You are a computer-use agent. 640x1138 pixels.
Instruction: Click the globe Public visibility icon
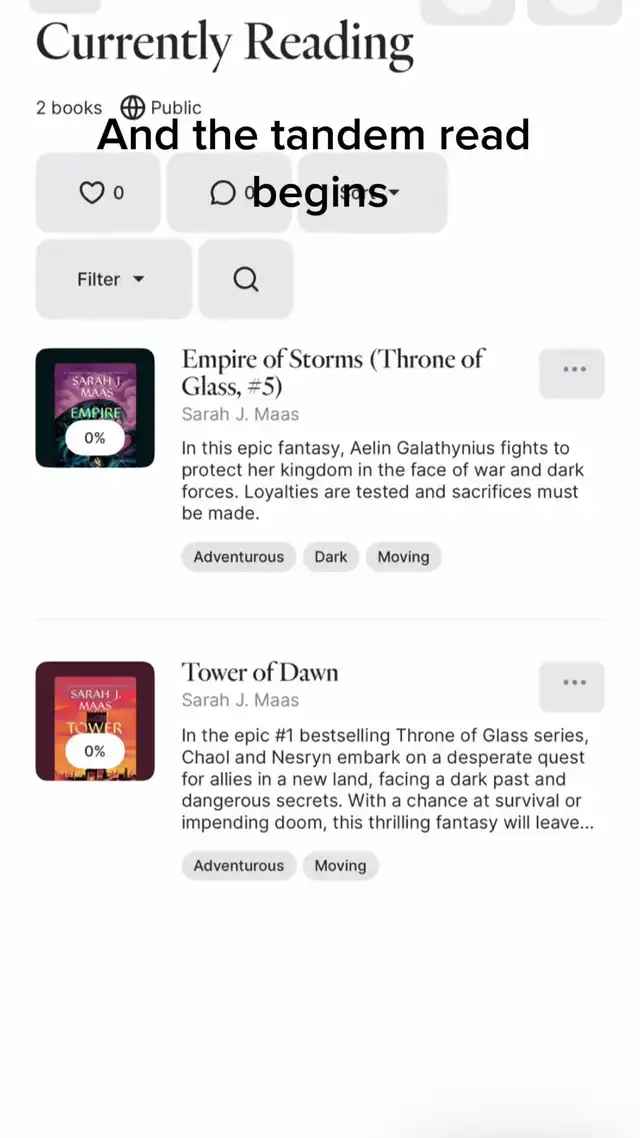point(133,107)
